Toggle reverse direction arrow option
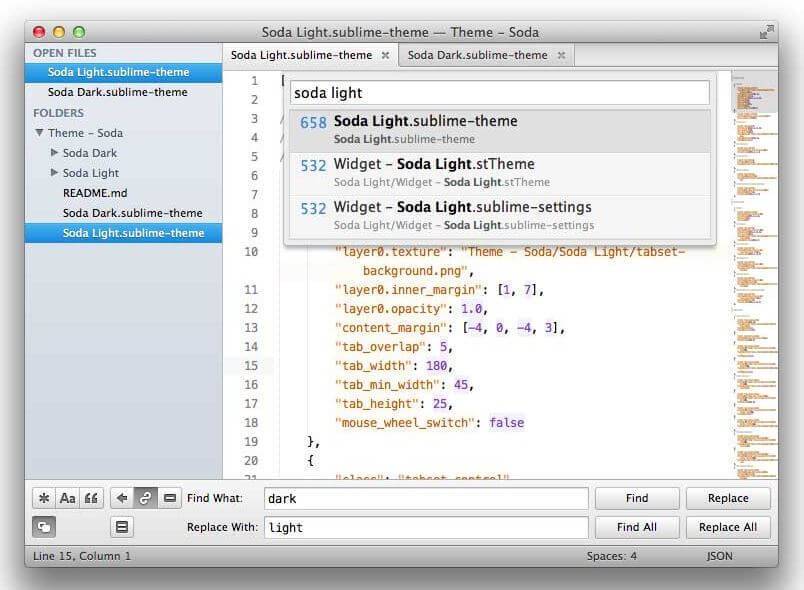Image resolution: width=804 pixels, height=590 pixels. 122,498
